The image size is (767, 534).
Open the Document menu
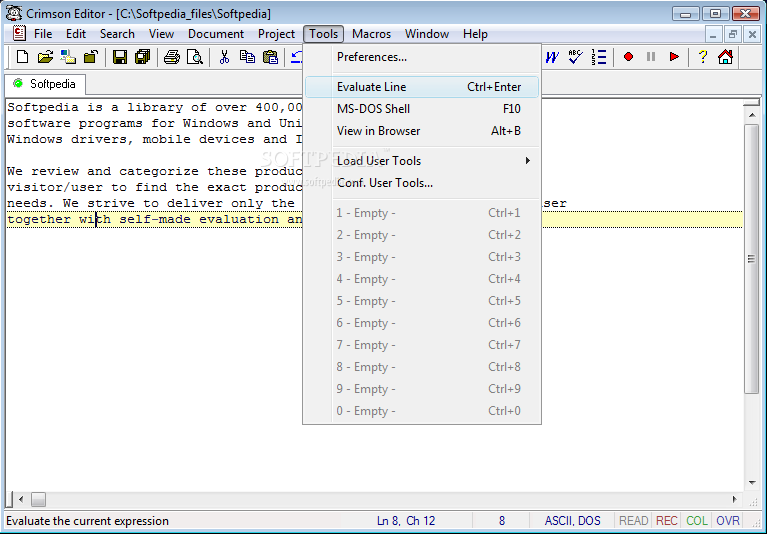pos(216,34)
